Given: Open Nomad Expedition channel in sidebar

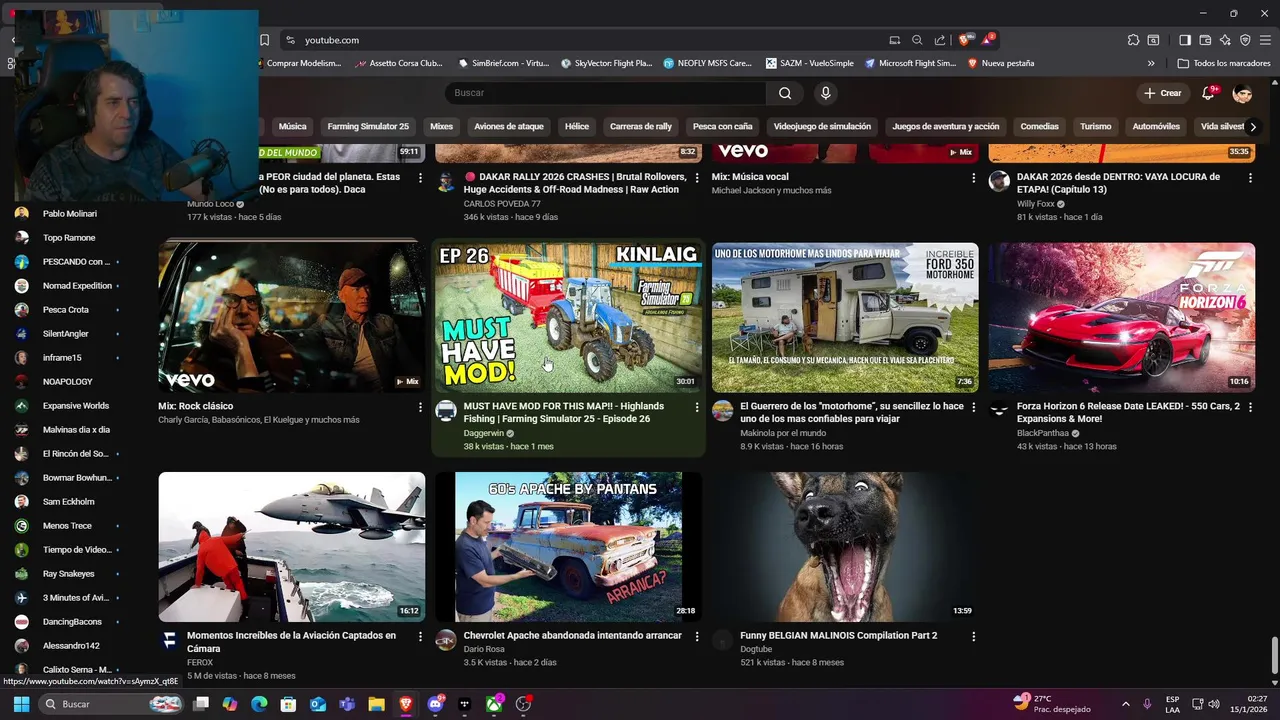Looking at the screenshot, I should 77,286.
